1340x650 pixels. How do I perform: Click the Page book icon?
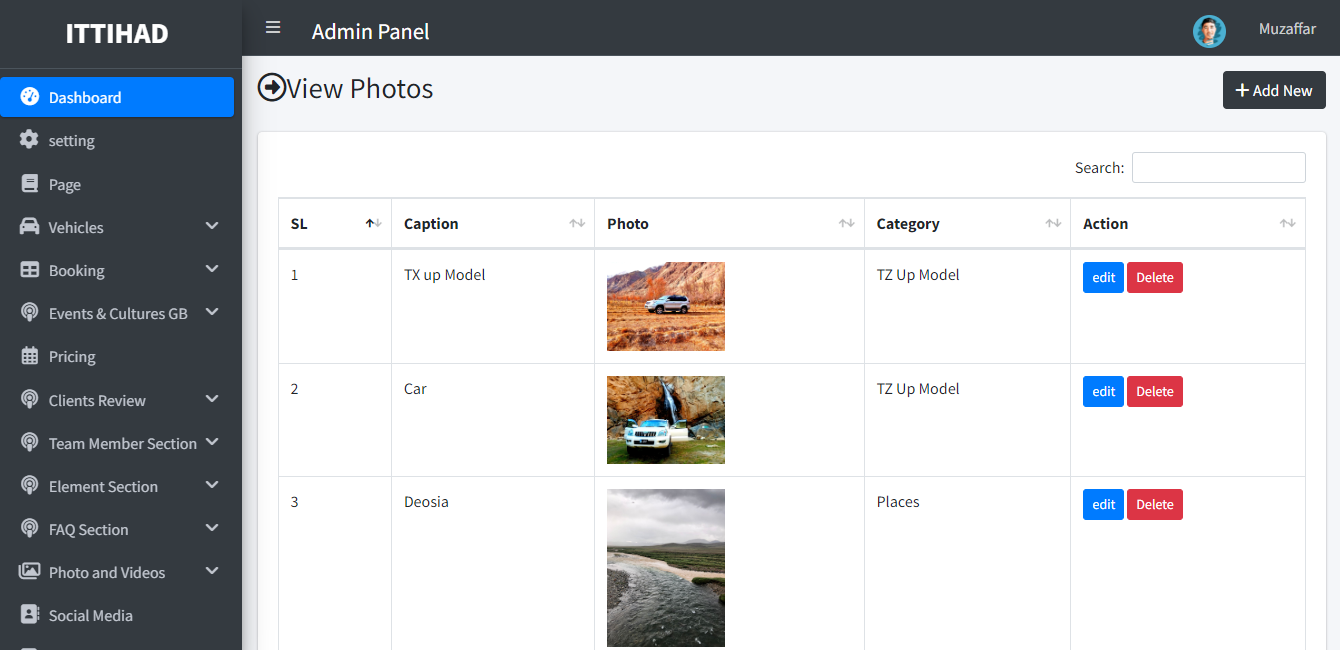point(30,184)
